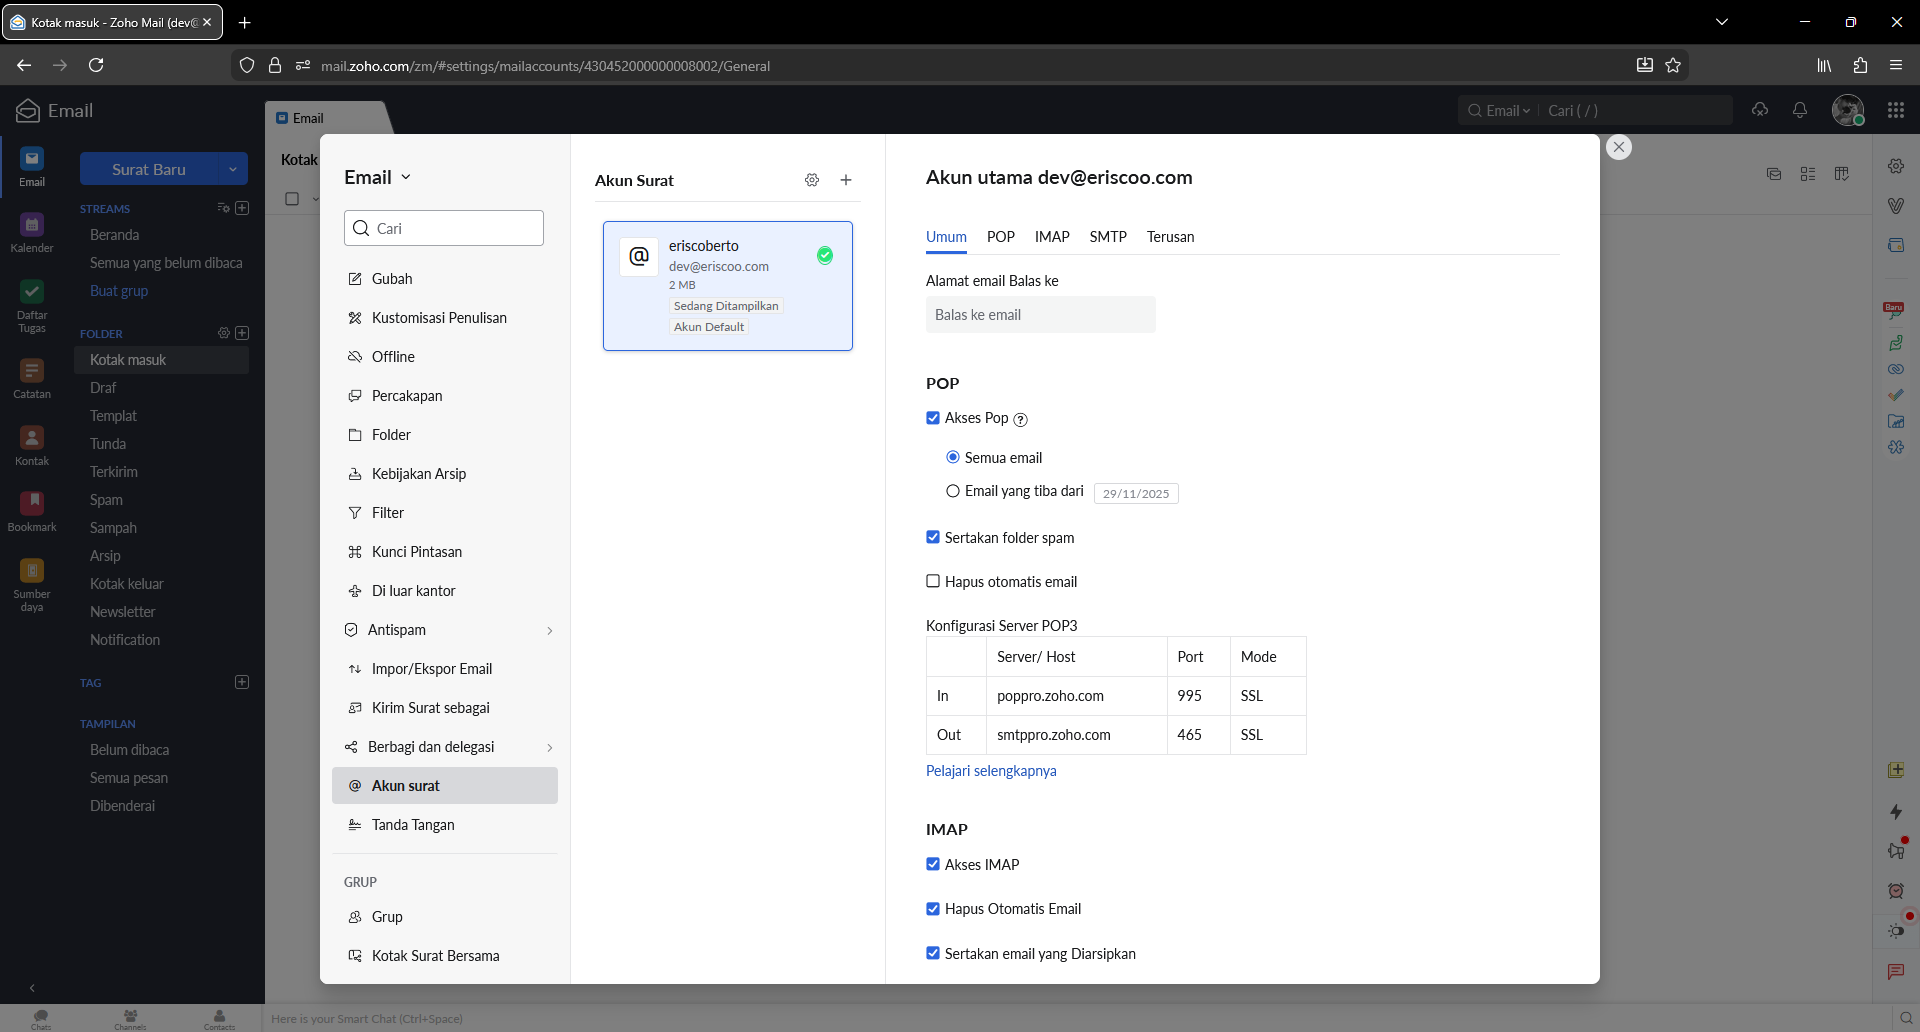Enable Hapus otomatis email checkbox
Image resolution: width=1920 pixels, height=1032 pixels.
pyautogui.click(x=933, y=581)
